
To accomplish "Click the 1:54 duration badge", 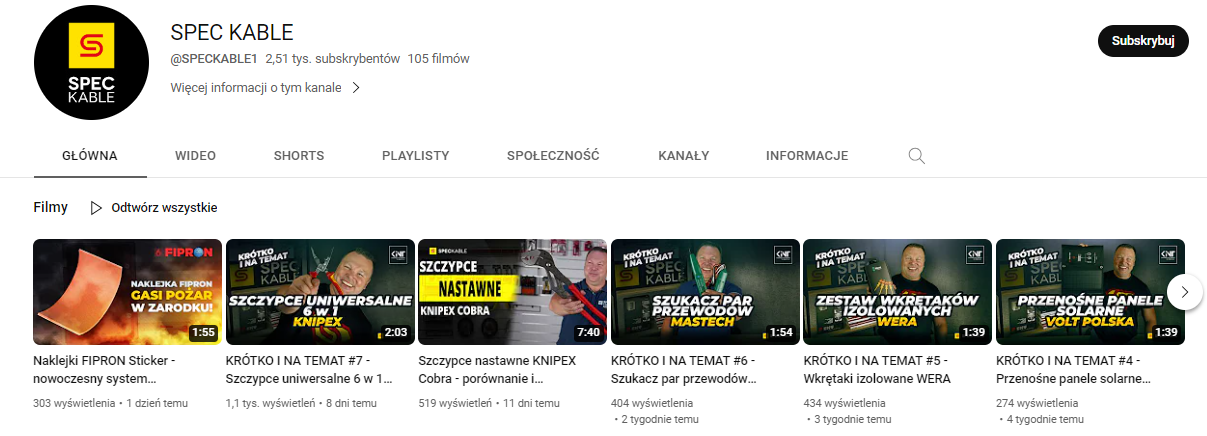I will click(x=781, y=332).
